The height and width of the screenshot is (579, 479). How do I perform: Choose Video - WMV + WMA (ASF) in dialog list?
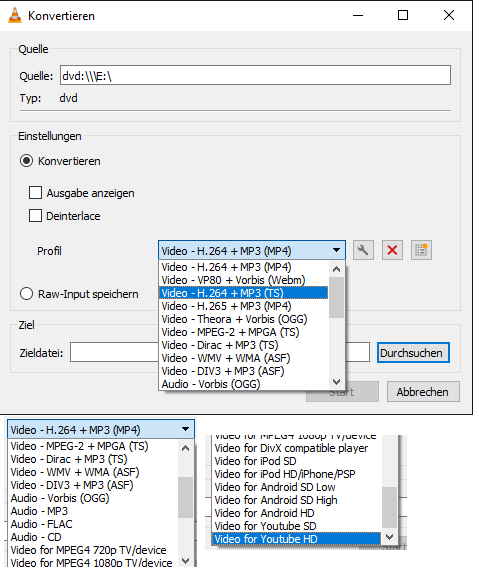[243, 358]
